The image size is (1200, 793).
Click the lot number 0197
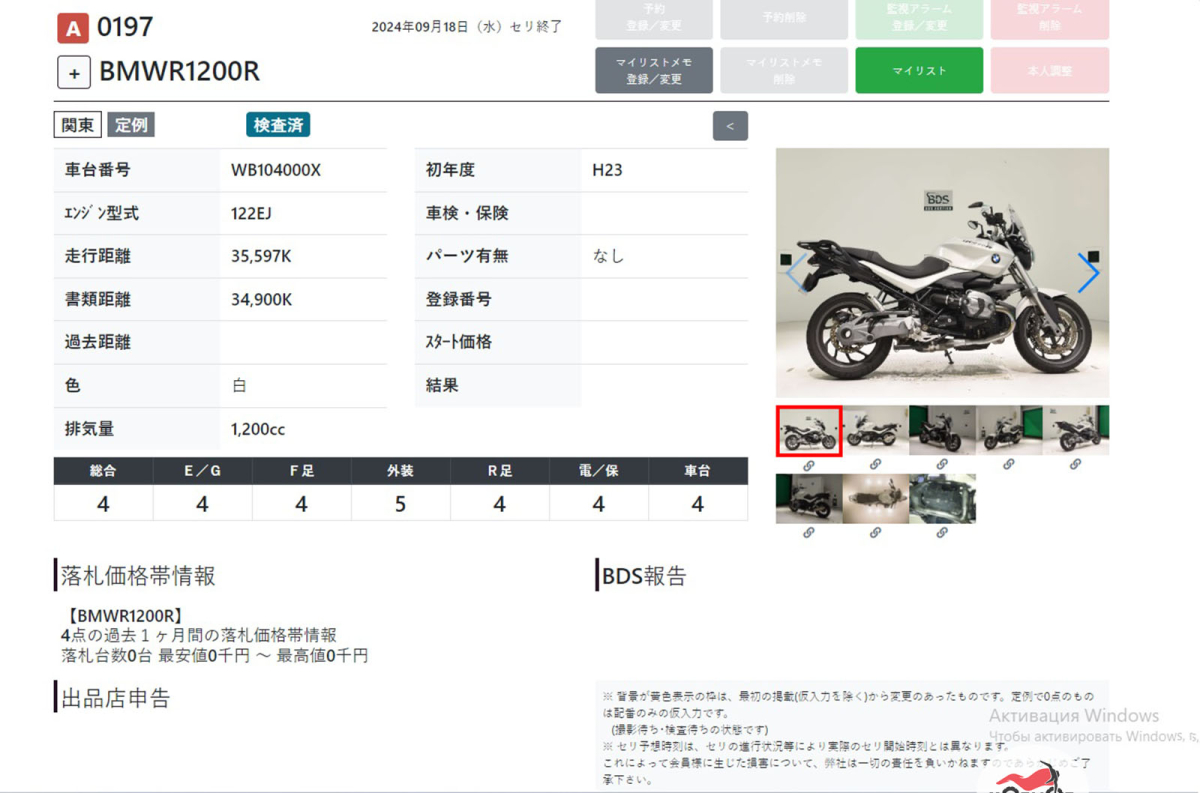click(x=125, y=27)
